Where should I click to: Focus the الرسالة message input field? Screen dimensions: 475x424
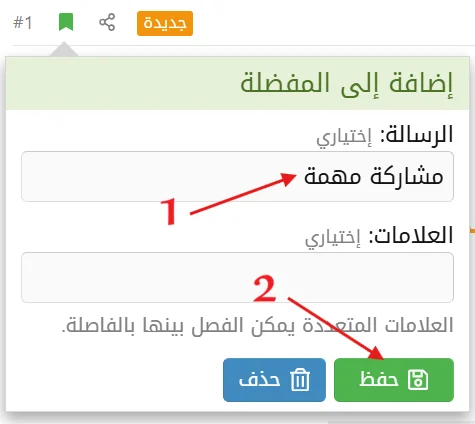(237, 176)
